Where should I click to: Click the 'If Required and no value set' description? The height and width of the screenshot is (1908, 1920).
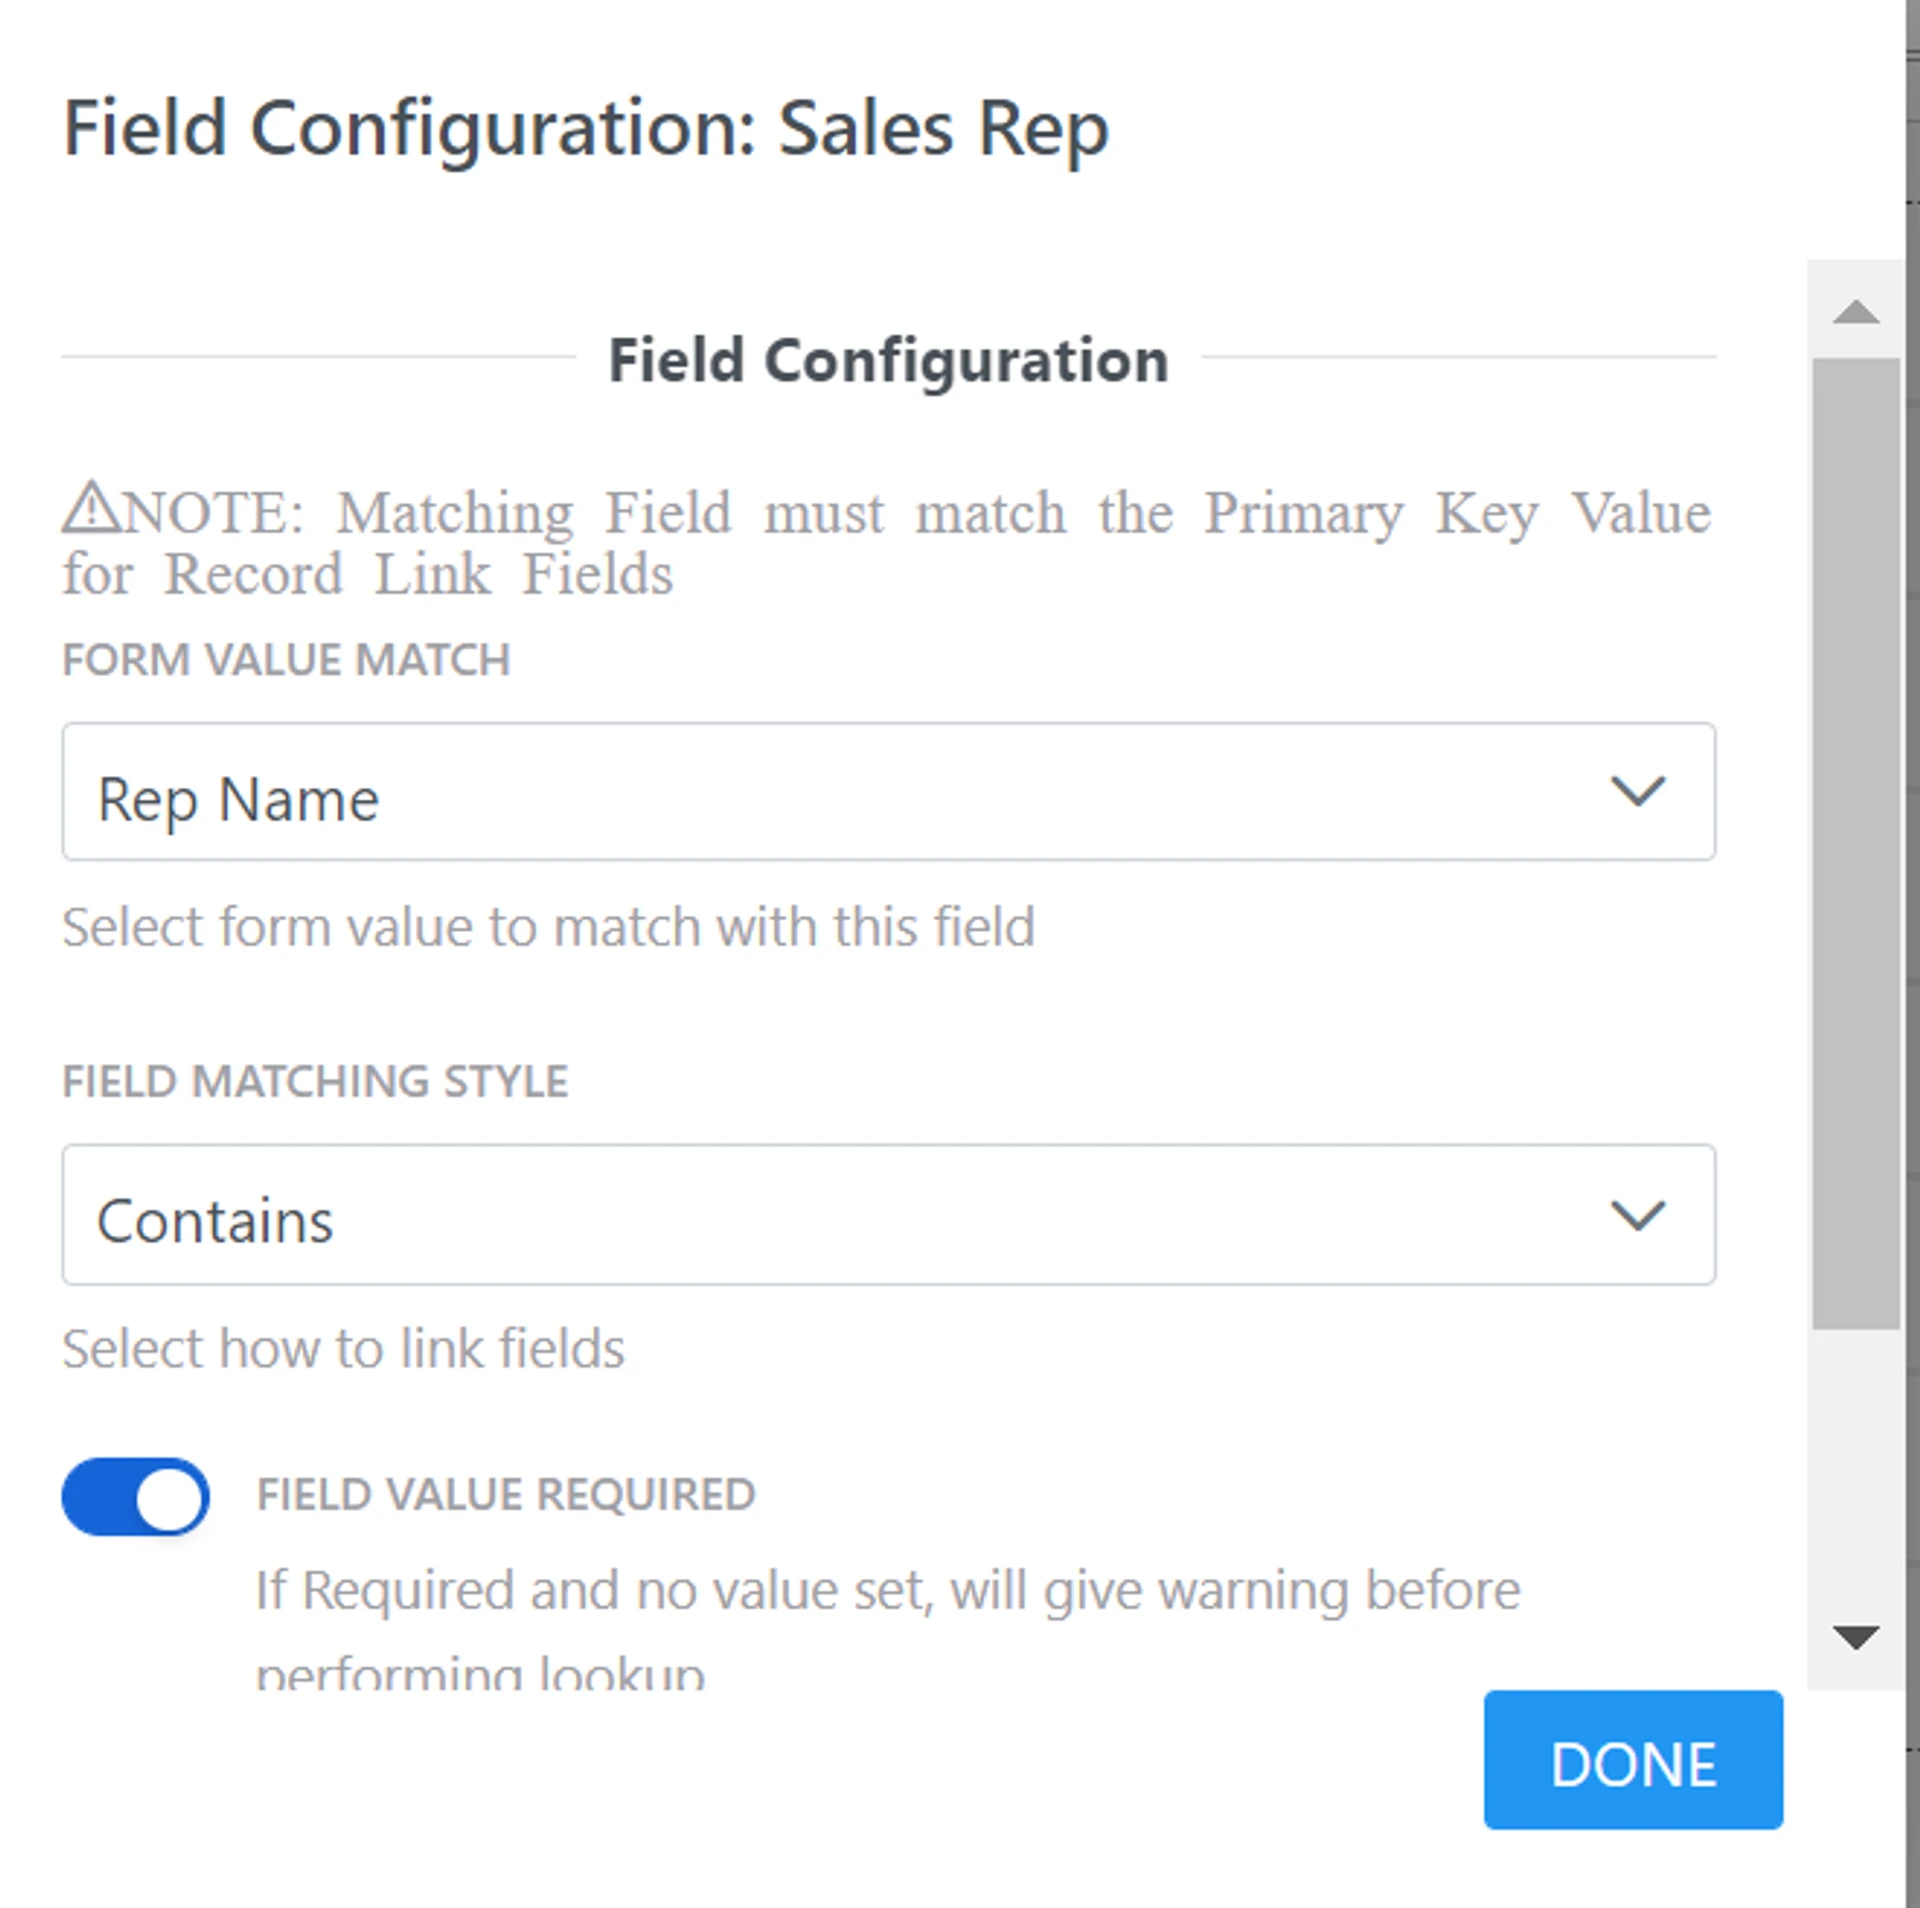tap(886, 1590)
